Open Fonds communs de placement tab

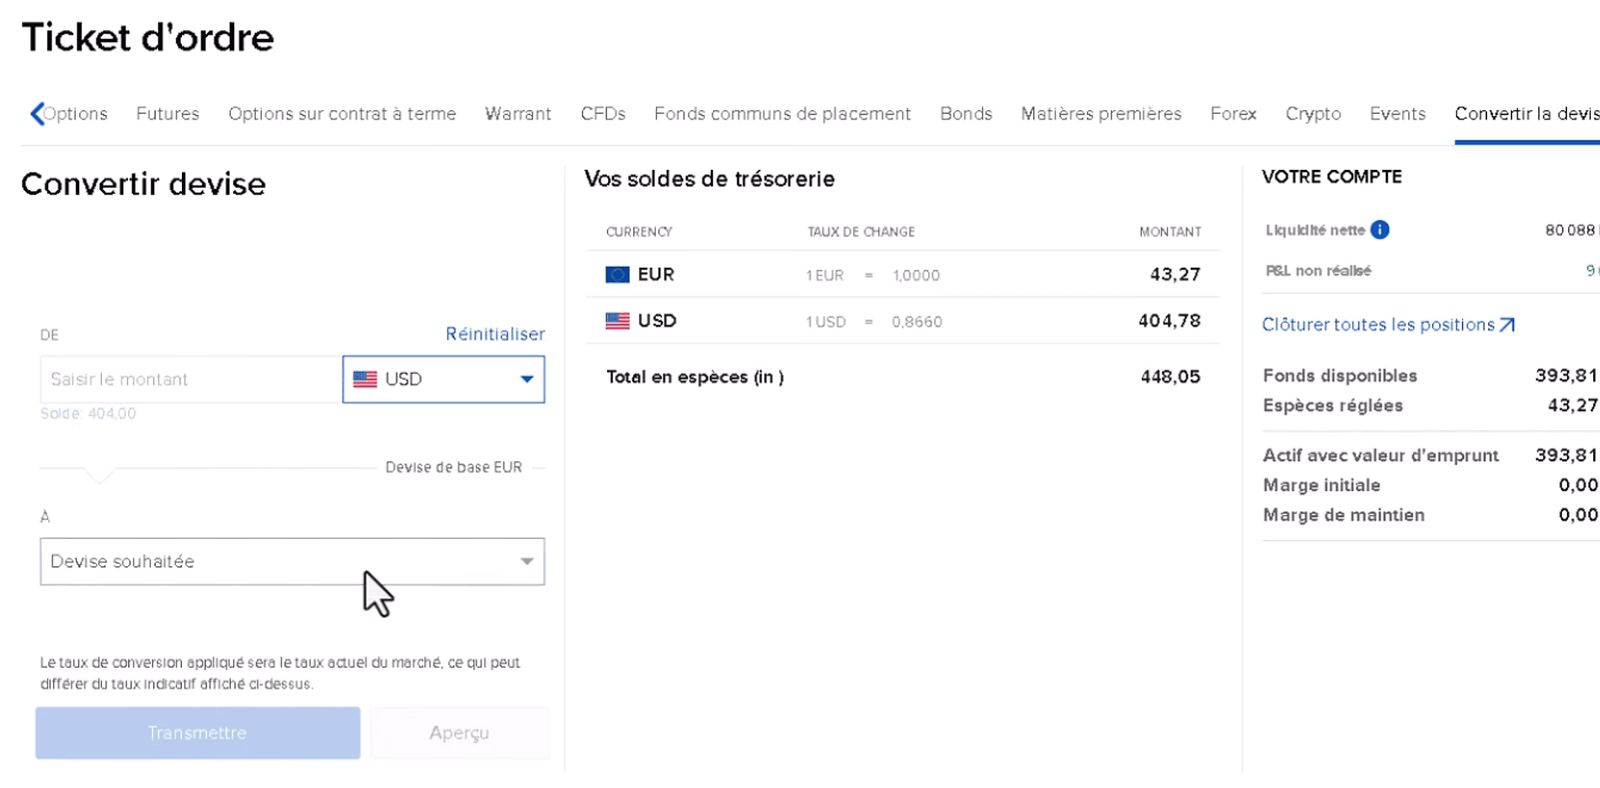click(782, 114)
